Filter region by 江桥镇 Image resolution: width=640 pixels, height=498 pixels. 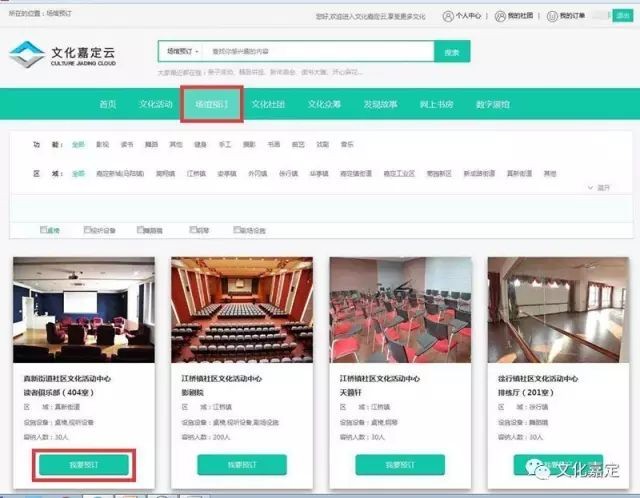[195, 173]
